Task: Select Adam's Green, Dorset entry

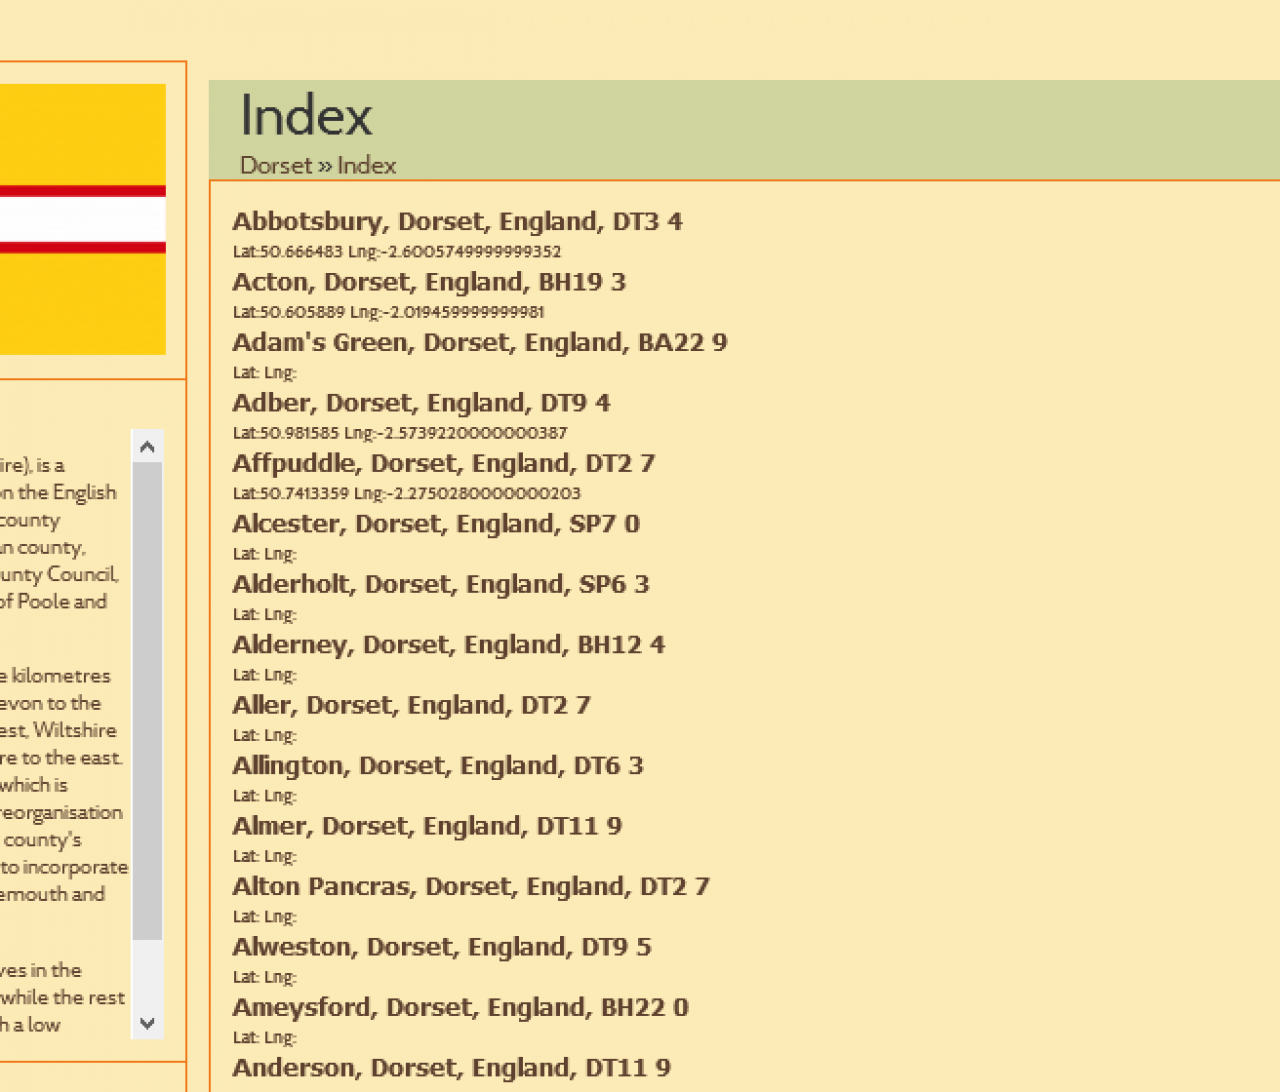Action: coord(479,343)
